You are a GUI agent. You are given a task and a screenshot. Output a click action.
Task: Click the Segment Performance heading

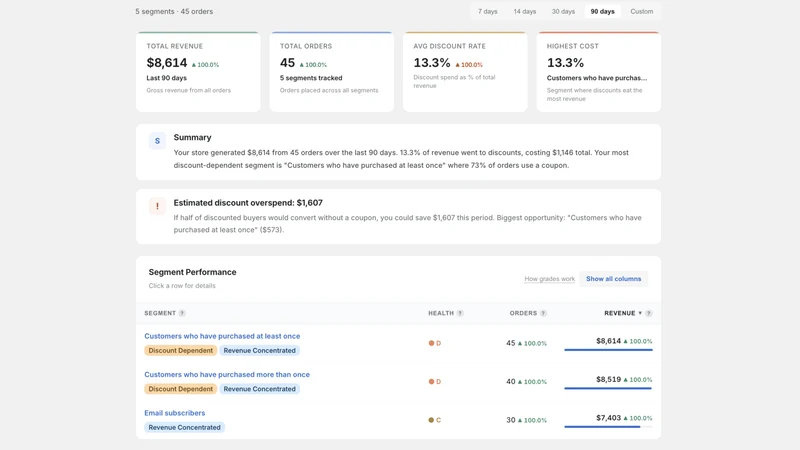click(x=192, y=272)
